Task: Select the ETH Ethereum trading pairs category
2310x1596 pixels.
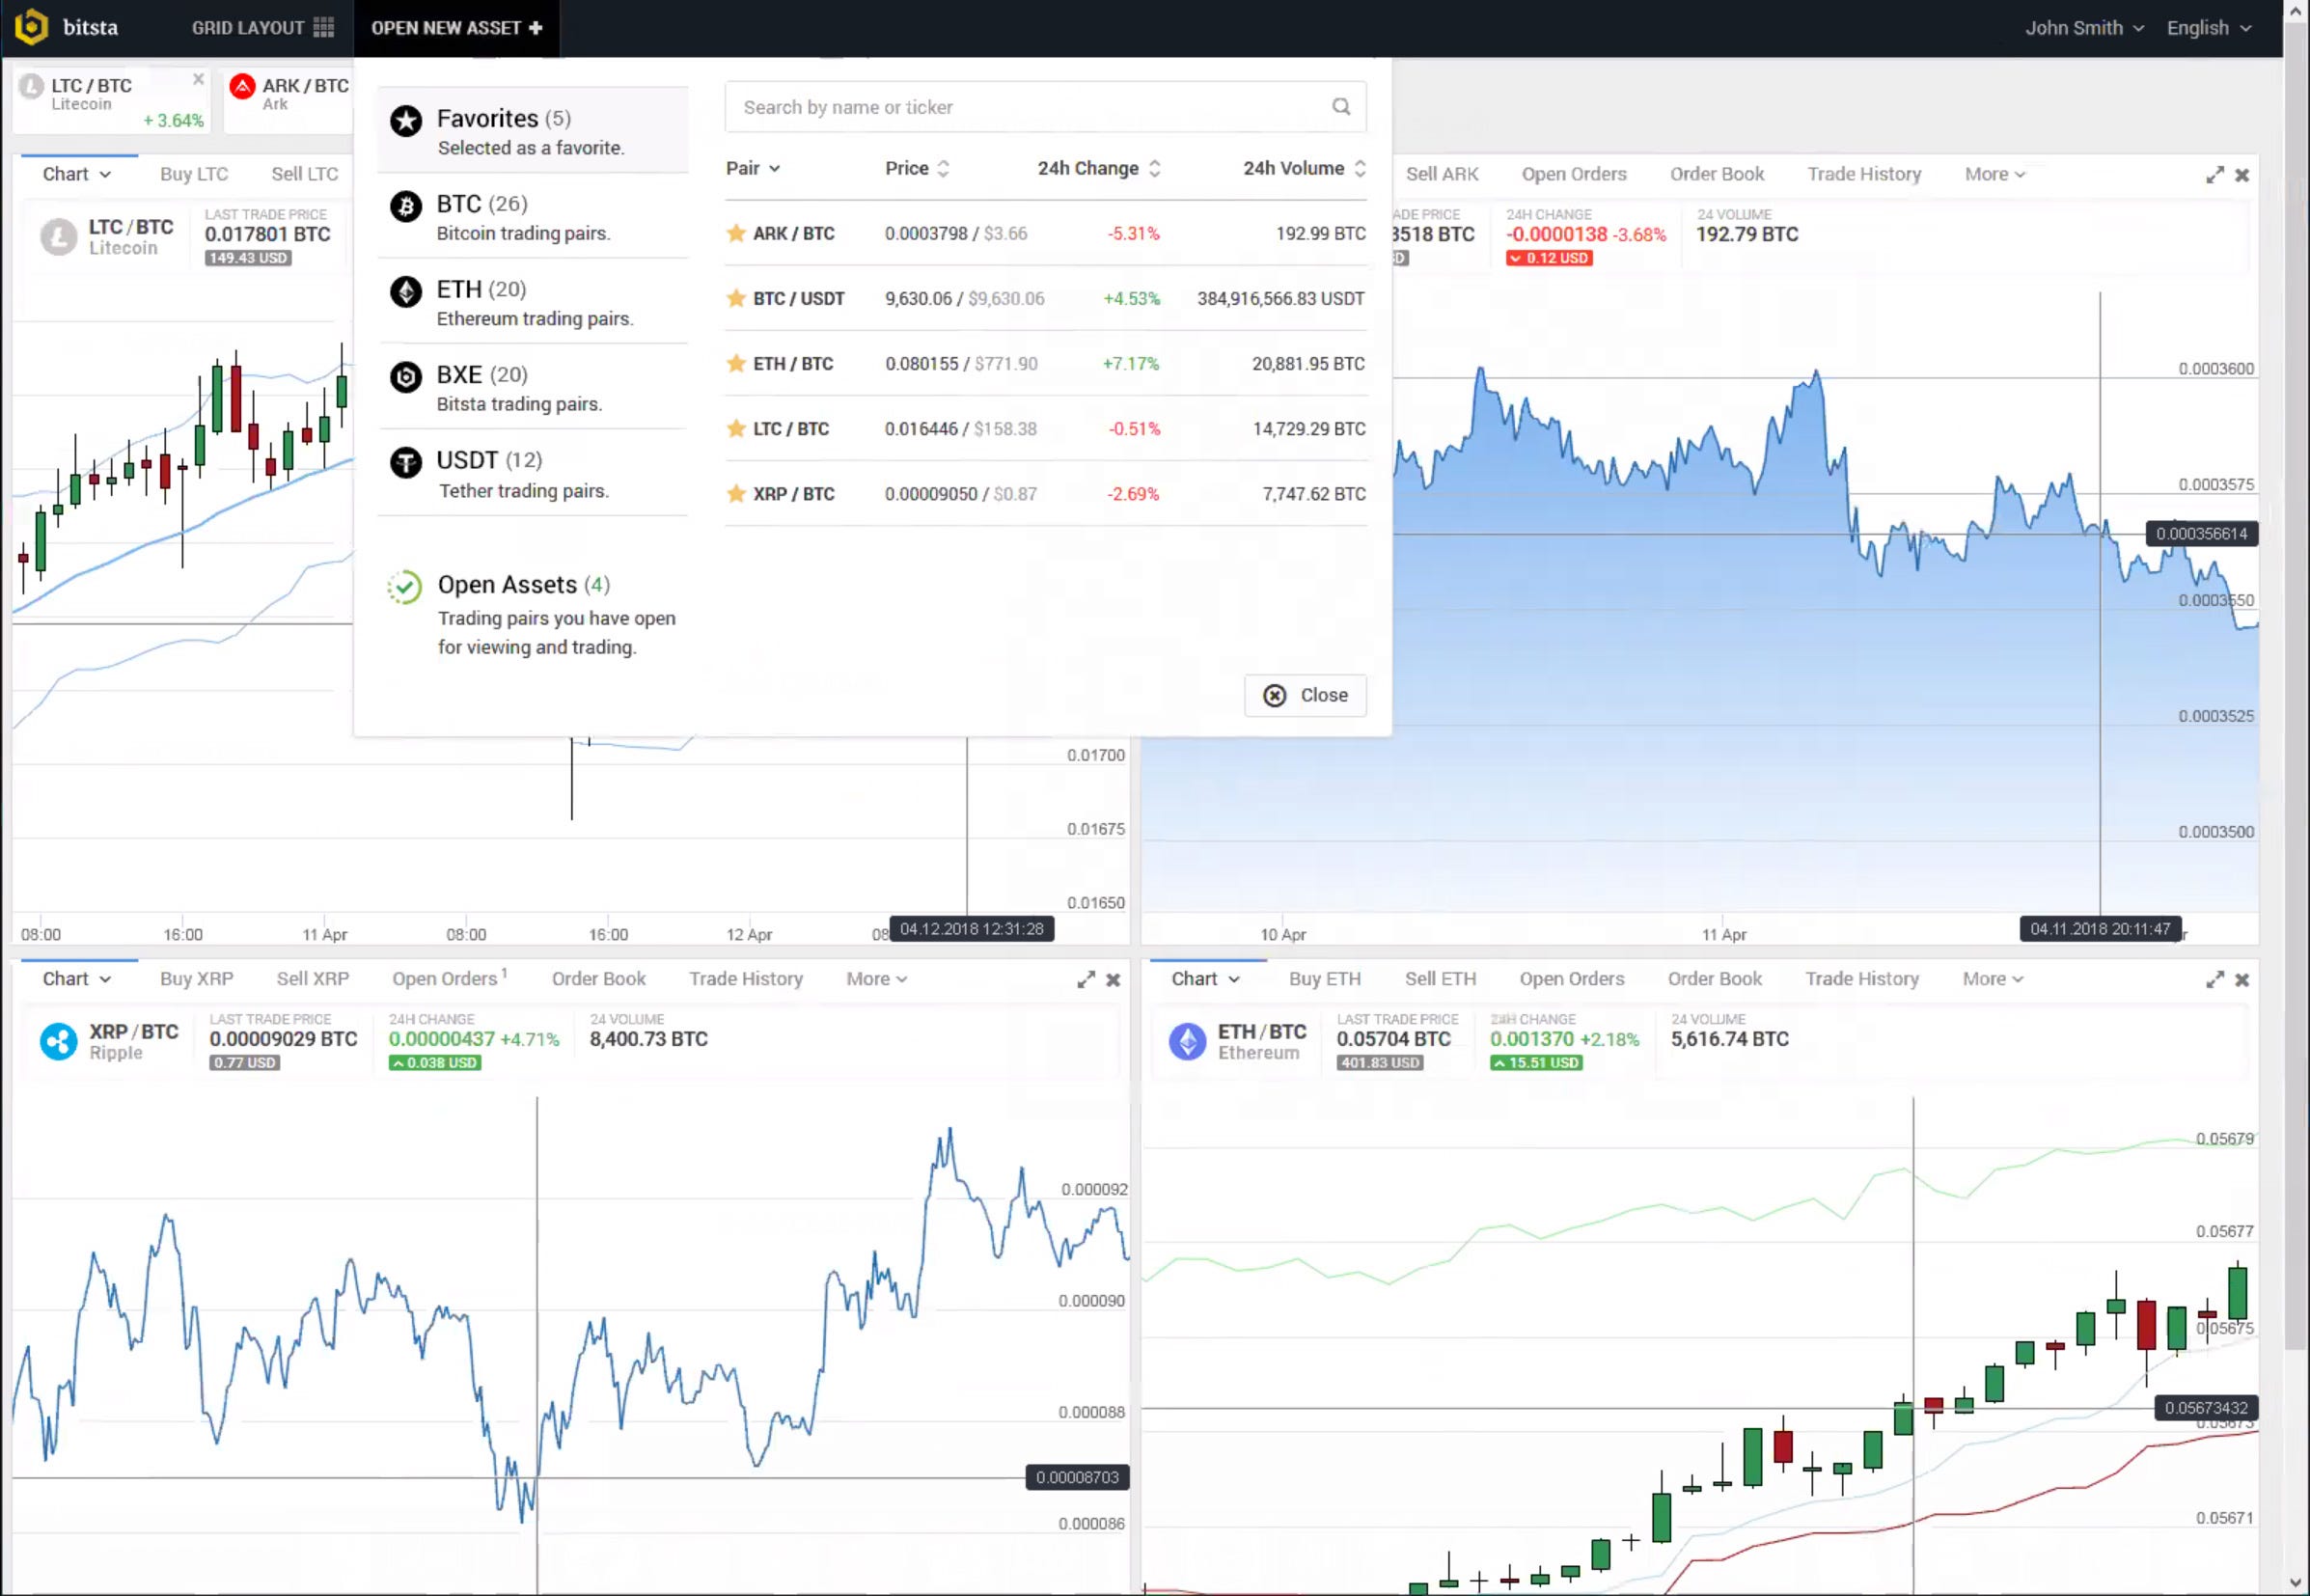Action: coord(532,302)
